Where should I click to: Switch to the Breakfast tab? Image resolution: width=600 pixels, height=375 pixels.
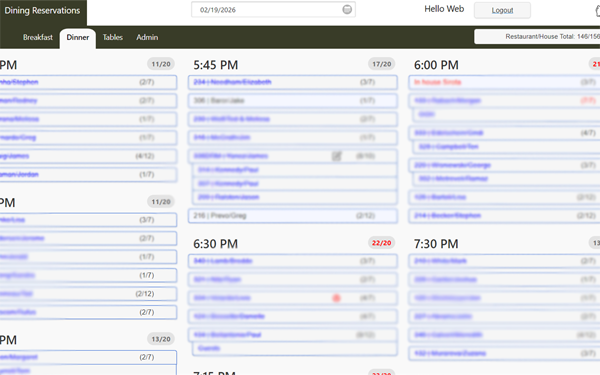pyautogui.click(x=38, y=37)
